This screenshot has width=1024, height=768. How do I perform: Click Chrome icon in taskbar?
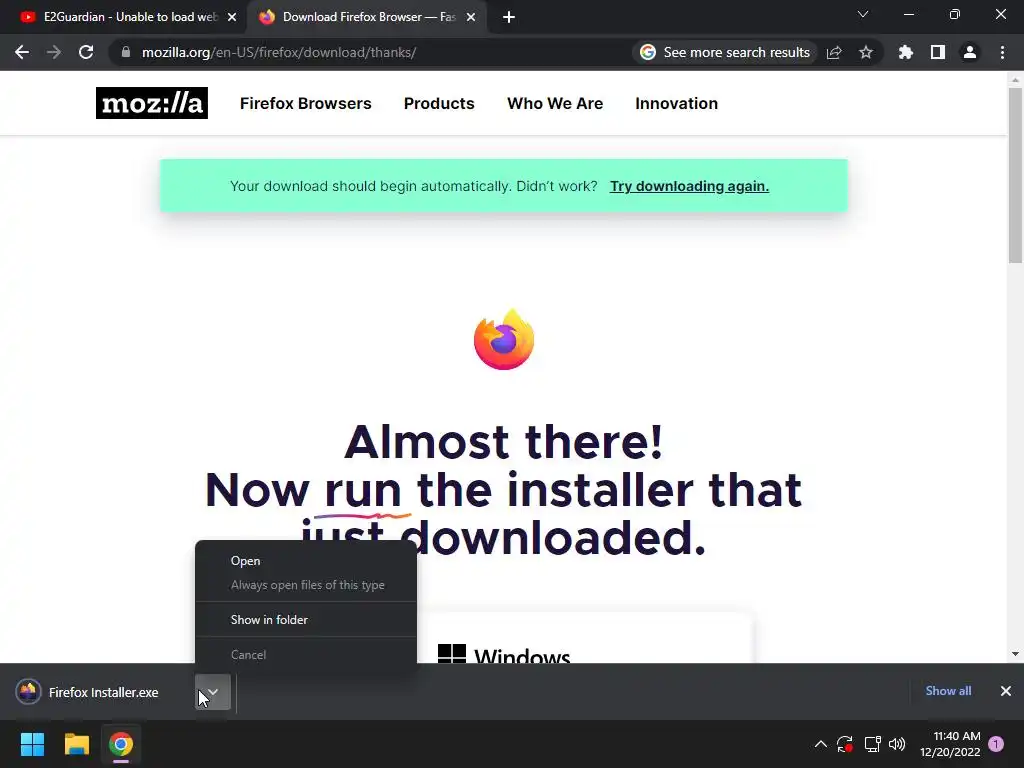(x=121, y=744)
